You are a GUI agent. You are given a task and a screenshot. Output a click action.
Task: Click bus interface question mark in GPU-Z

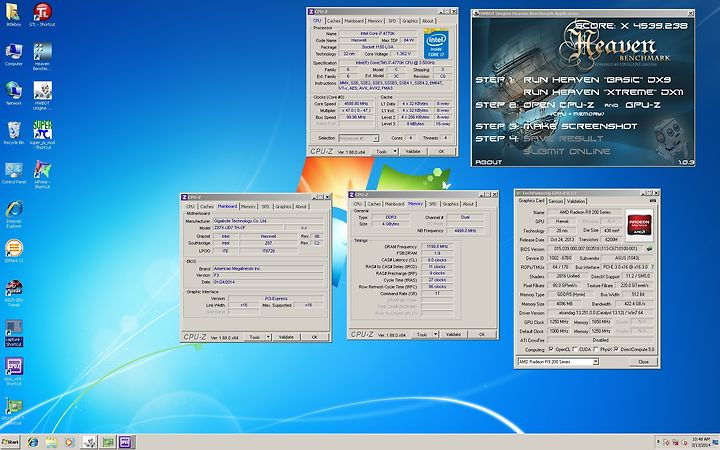[x=652, y=267]
